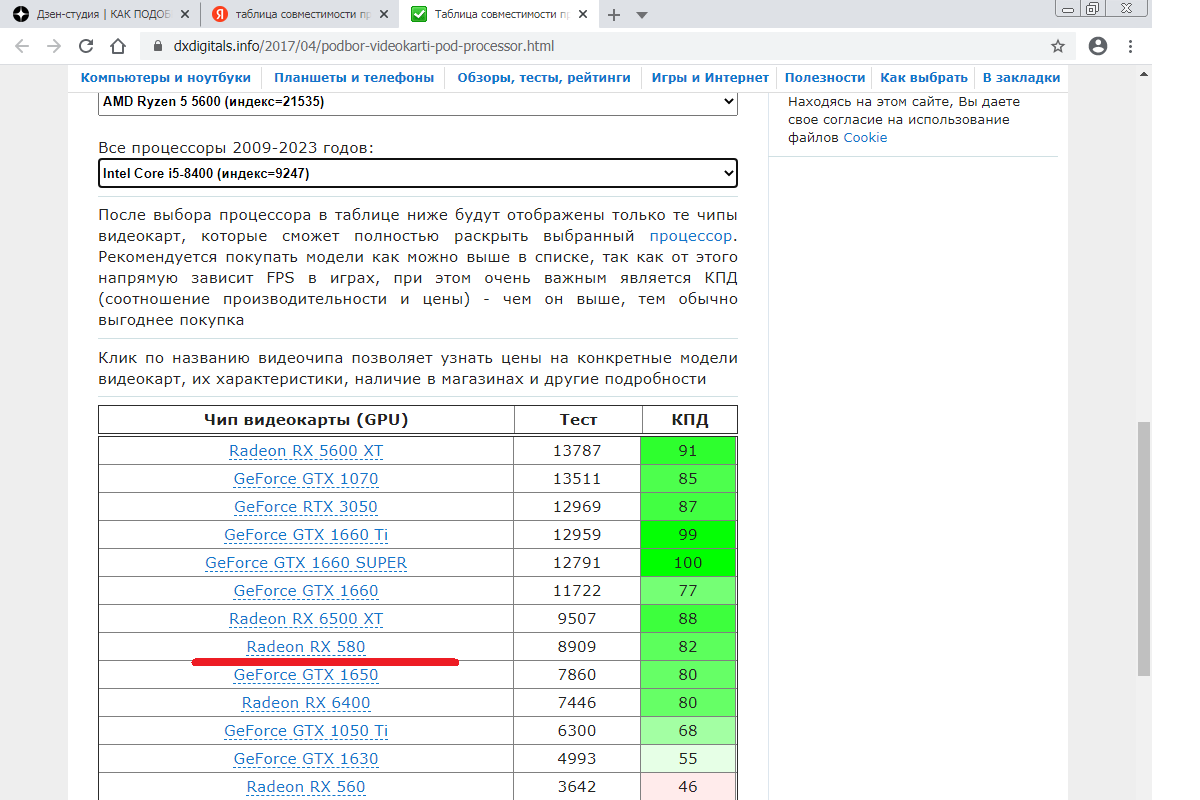Click the КПД 99 green cell
The image size is (1200, 800).
click(688, 535)
